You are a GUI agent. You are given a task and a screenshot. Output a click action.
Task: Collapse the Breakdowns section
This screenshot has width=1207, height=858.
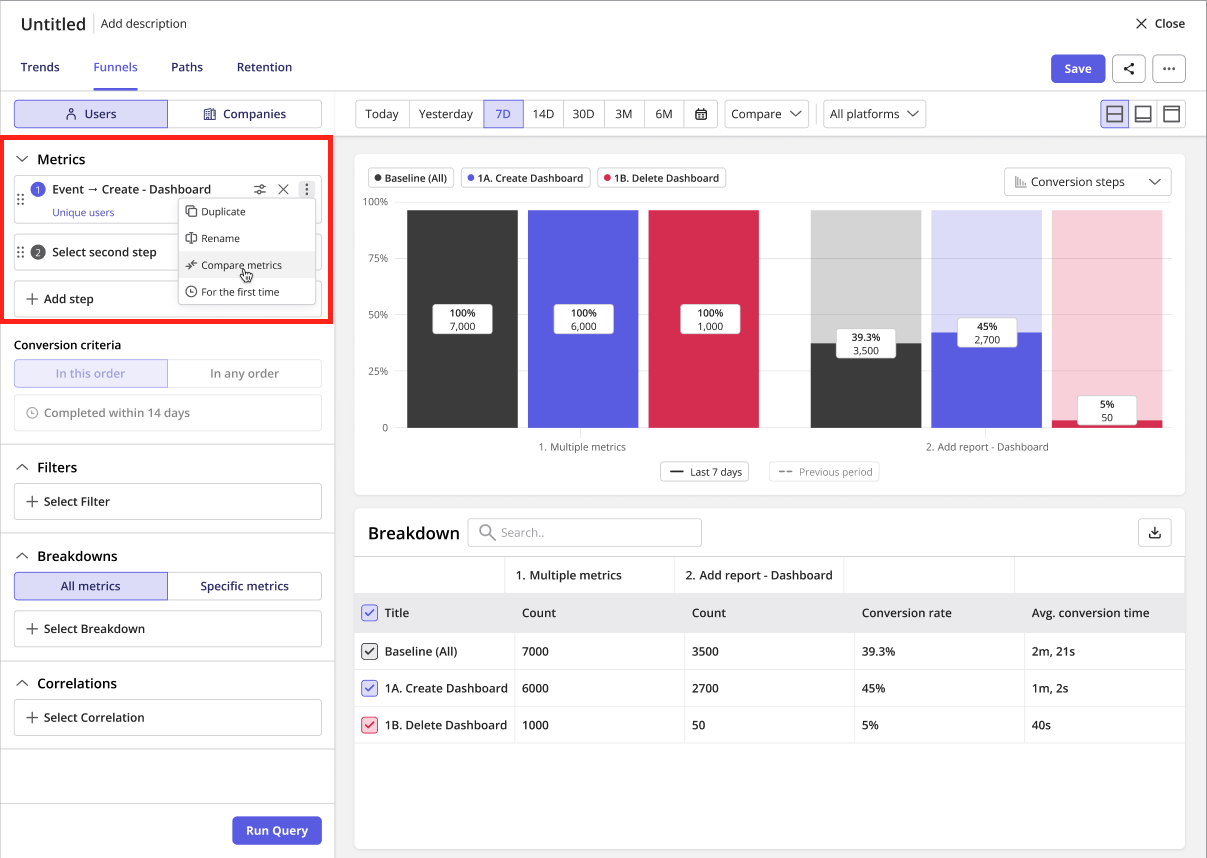point(23,556)
